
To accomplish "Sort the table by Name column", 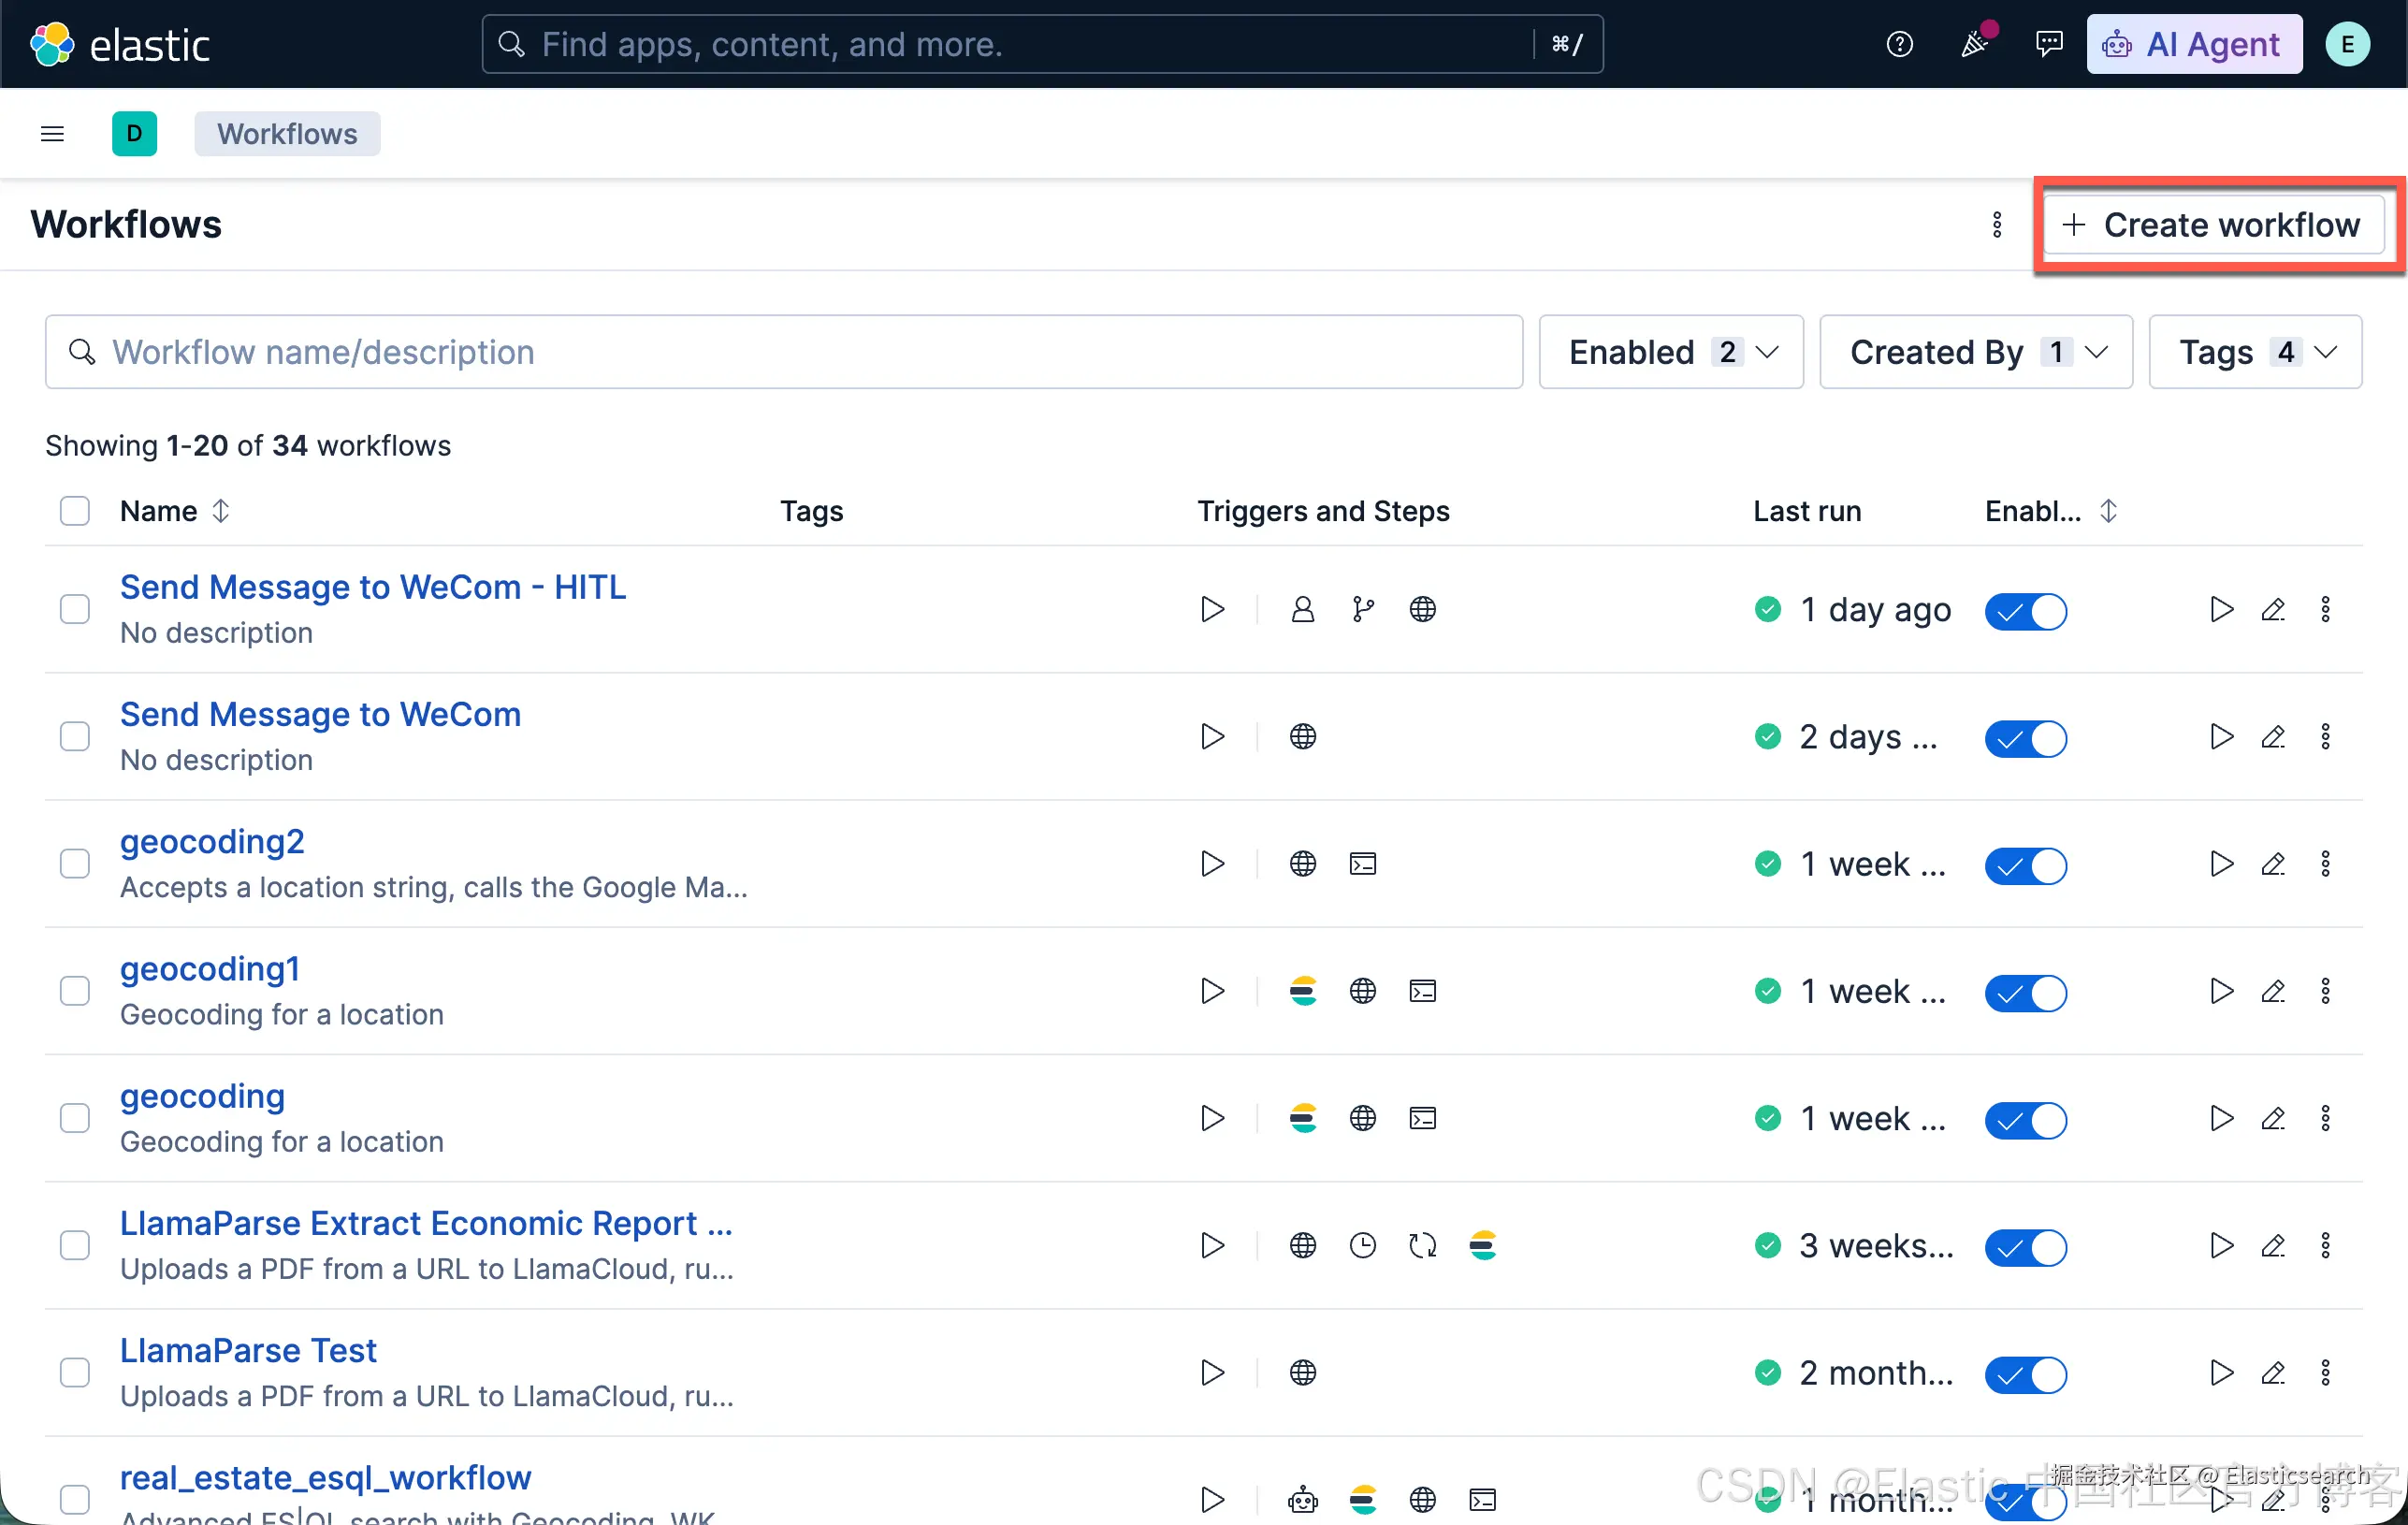I will point(175,511).
